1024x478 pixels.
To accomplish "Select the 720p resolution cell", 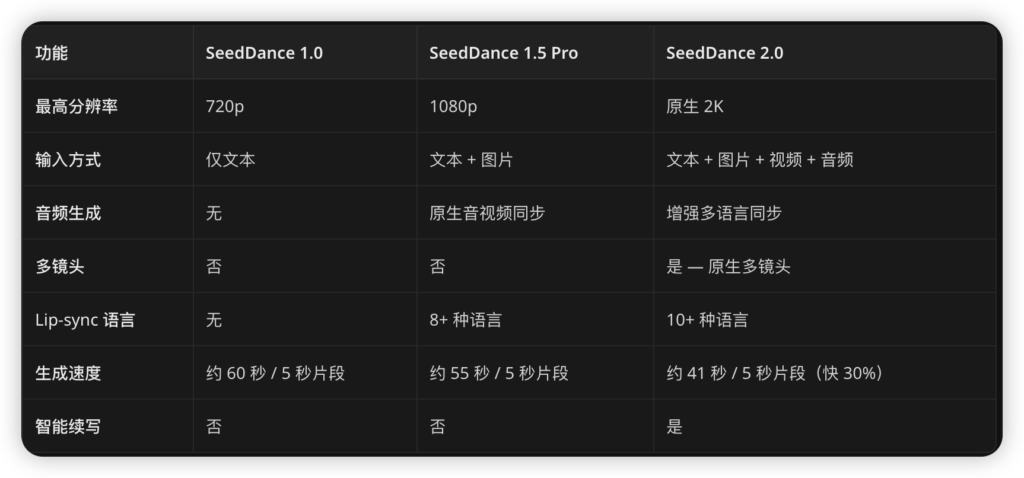I will 225,106.
